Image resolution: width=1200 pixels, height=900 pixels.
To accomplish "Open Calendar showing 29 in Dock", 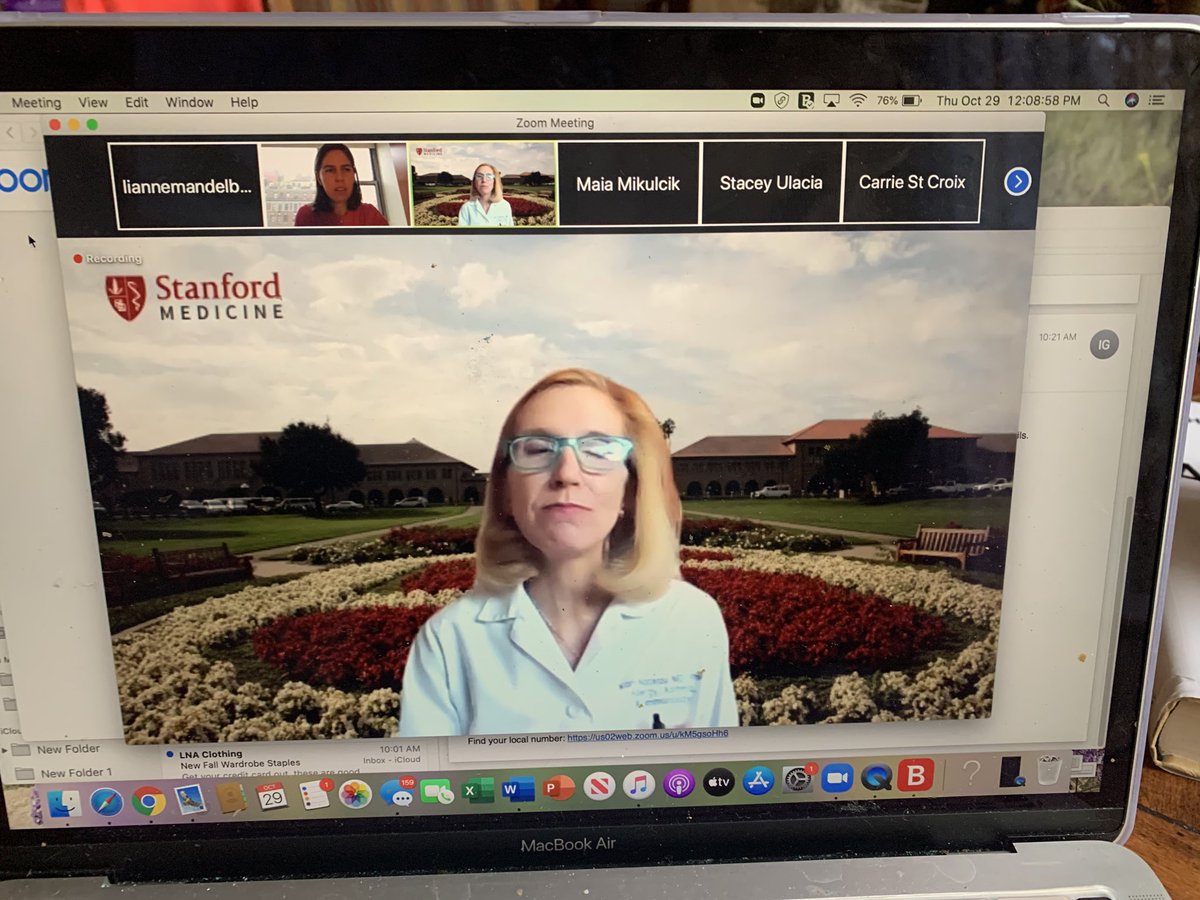I will pos(272,796).
